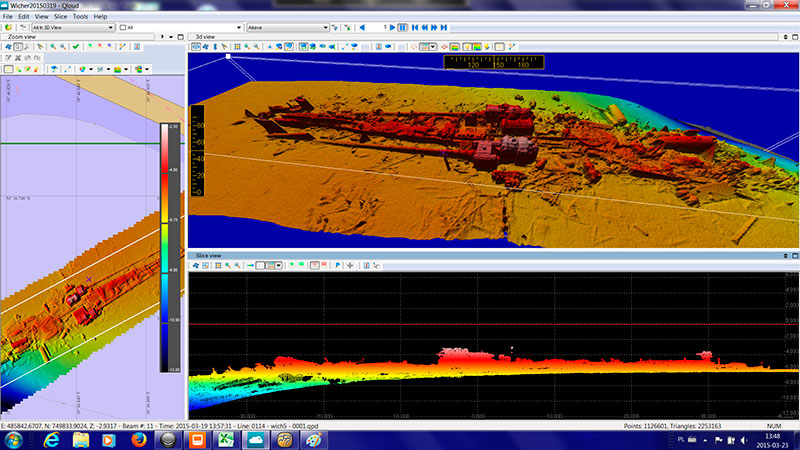Screen dimensions: 800x450
Task: Click the blue step-back arrow in top toolbar
Action: pos(361,28)
